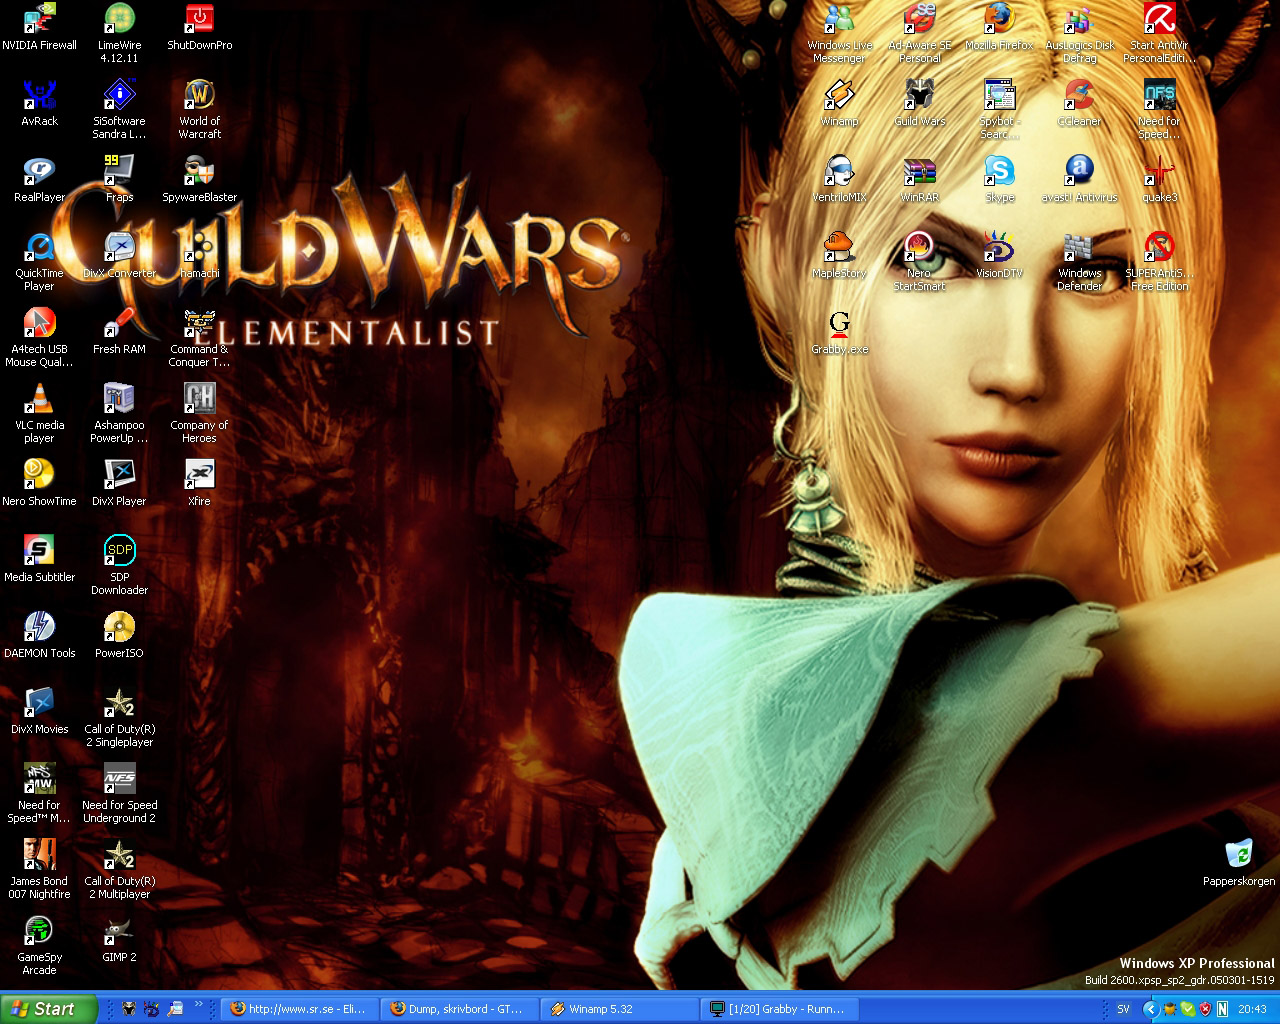Viewport: 1280px width, 1024px height.
Task: Open the Papperskorgen recycle bin
Action: pos(1239,864)
